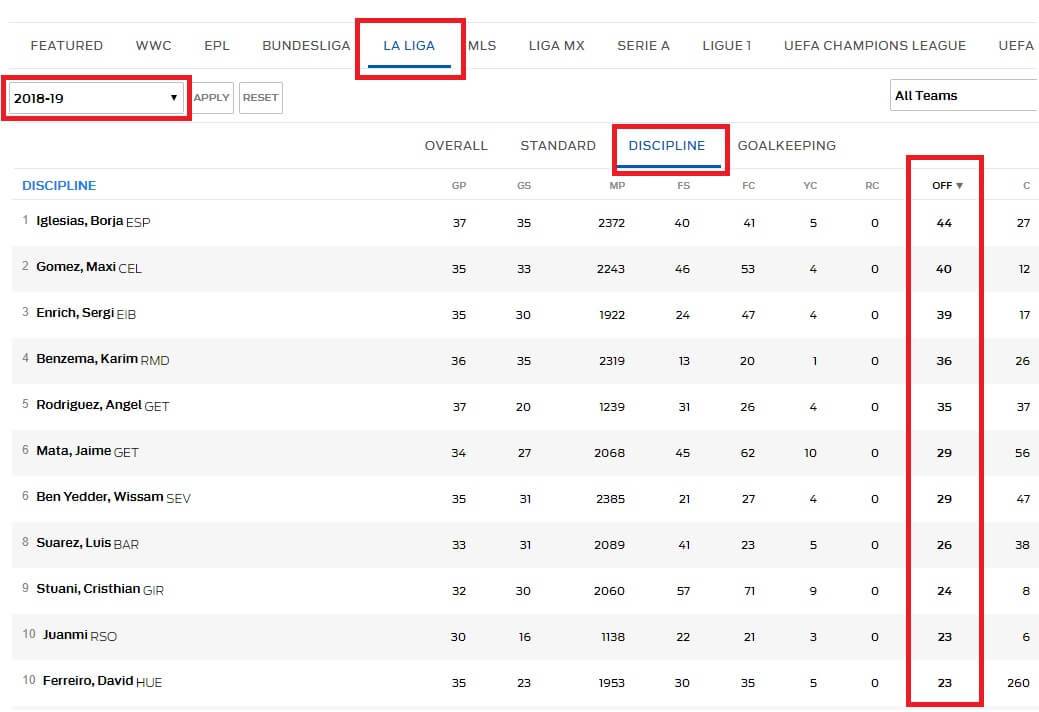
Task: Select the UEFA Champions League tab
Action: (x=874, y=46)
